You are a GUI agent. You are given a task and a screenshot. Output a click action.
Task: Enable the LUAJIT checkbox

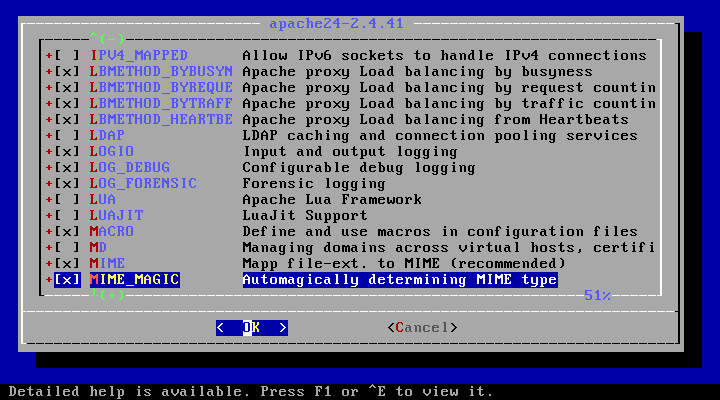point(67,216)
